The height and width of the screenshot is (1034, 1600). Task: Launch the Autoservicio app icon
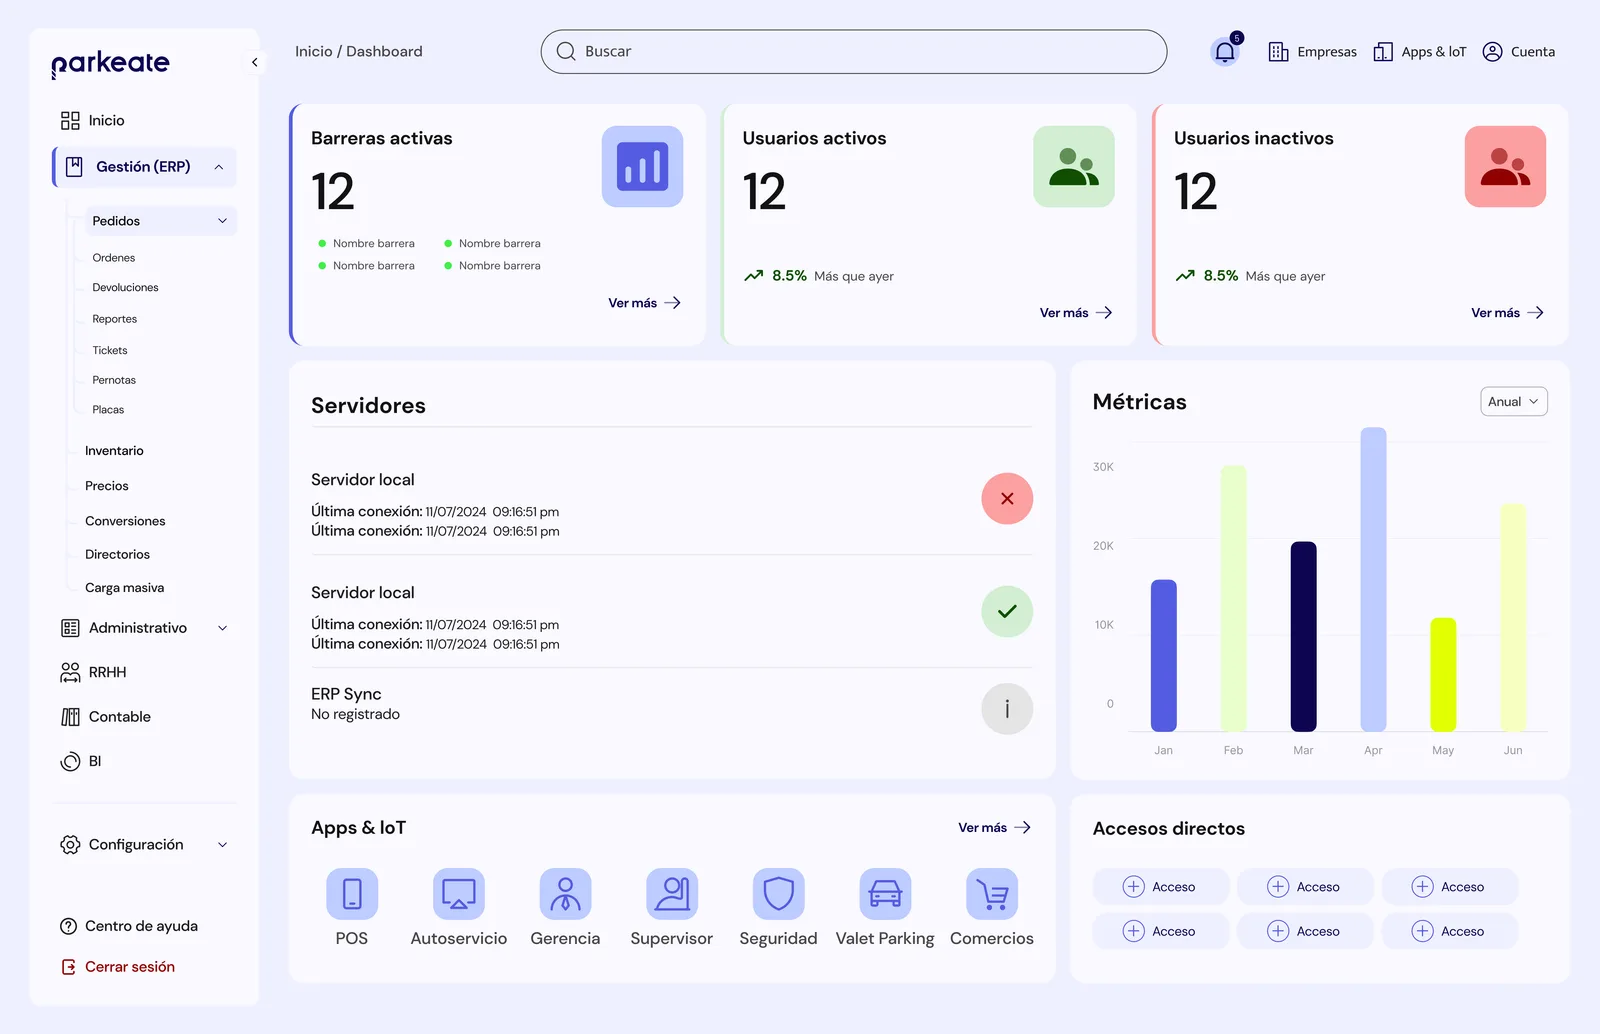coord(459,893)
